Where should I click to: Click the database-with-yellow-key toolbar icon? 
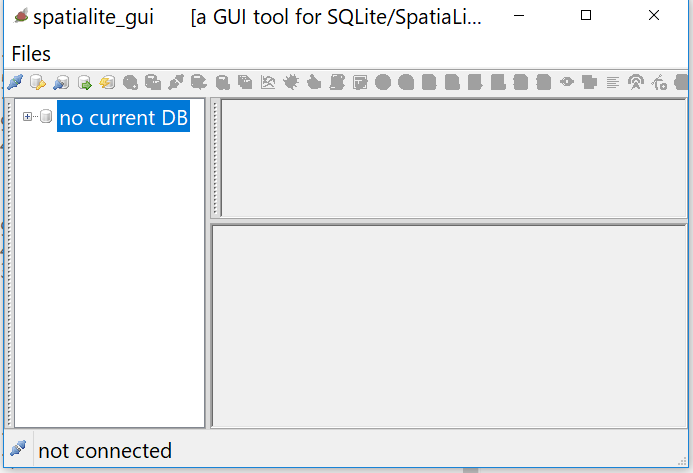pyautogui.click(x=38, y=82)
